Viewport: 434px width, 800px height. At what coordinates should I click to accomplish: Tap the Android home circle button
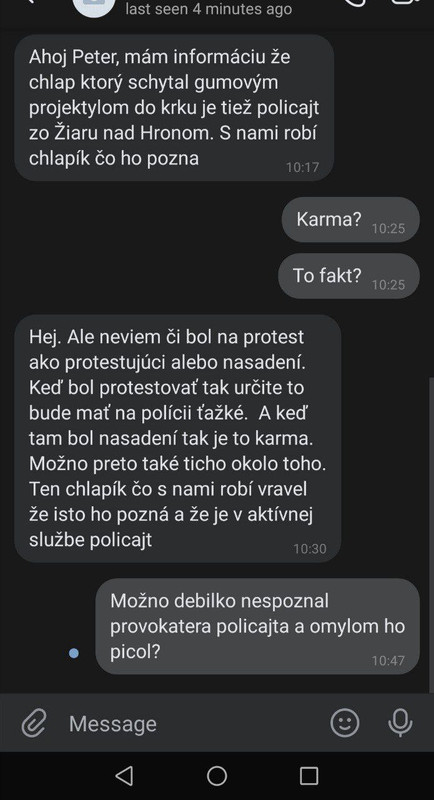click(x=217, y=776)
